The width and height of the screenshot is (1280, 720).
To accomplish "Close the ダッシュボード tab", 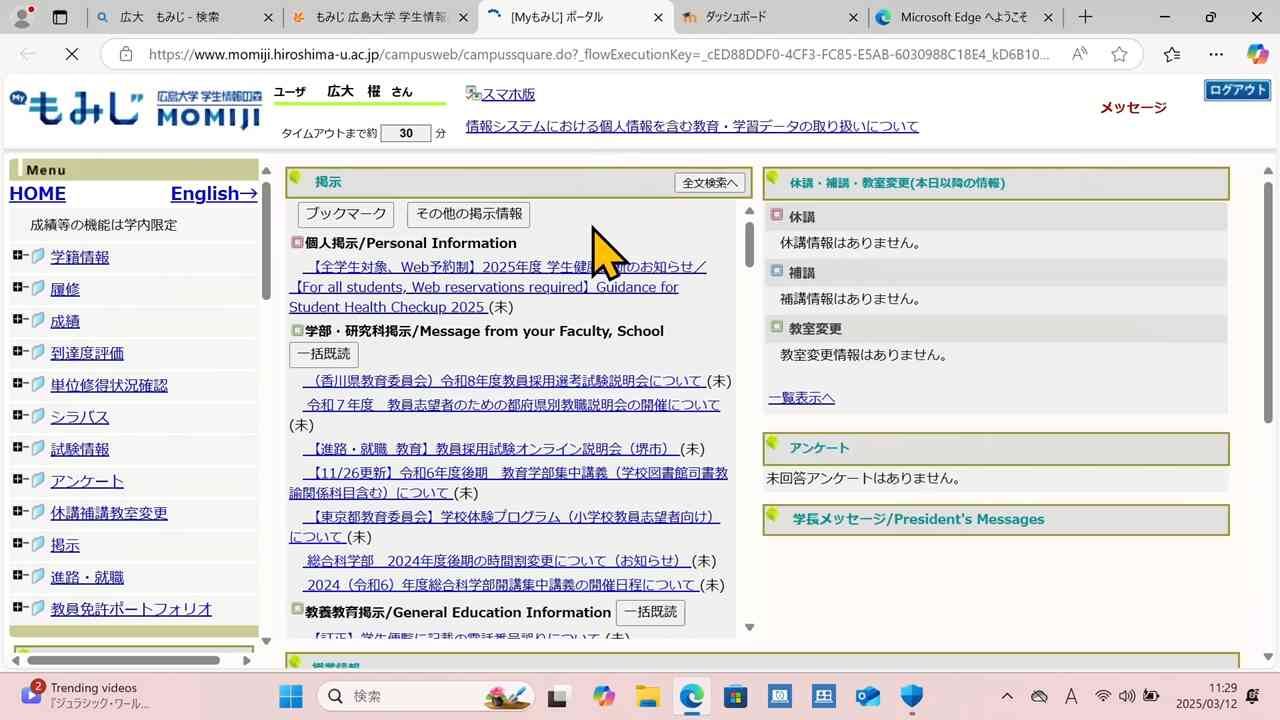I will [852, 17].
